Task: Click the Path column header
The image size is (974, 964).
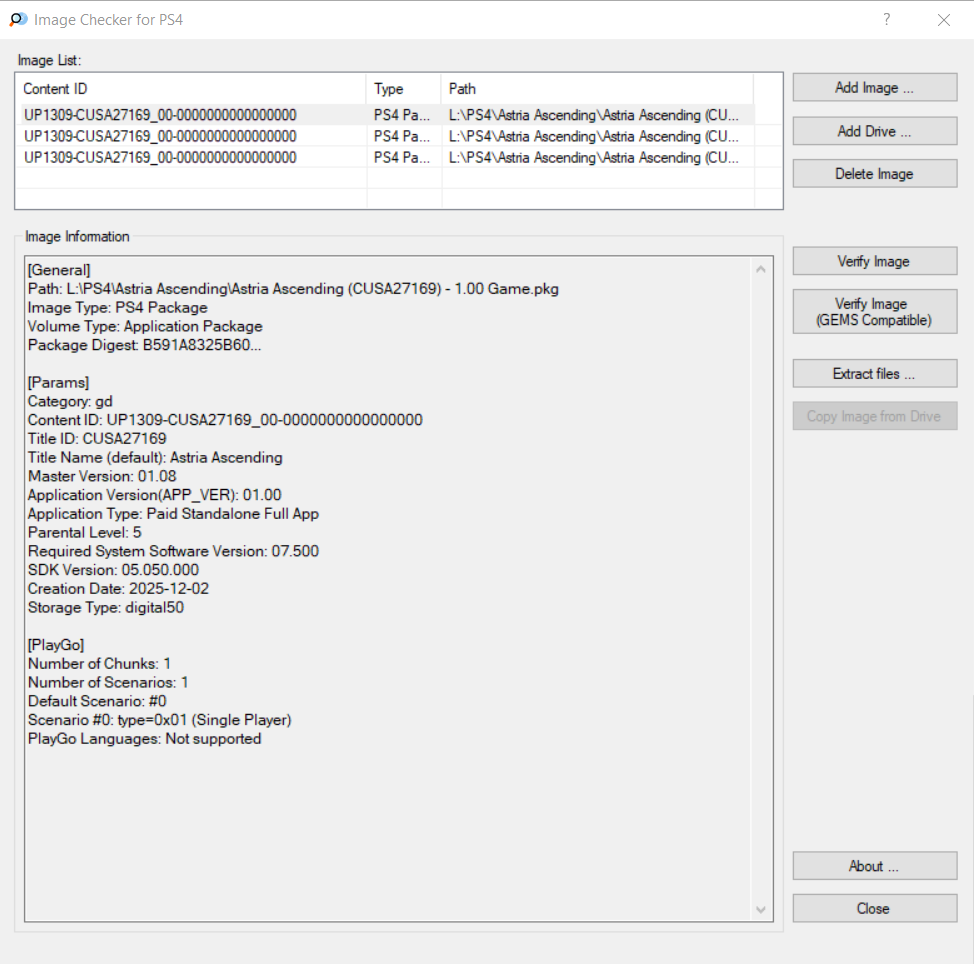Action: (x=596, y=89)
